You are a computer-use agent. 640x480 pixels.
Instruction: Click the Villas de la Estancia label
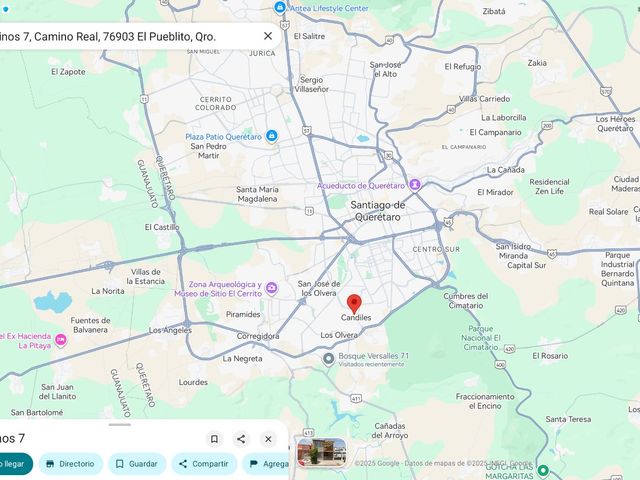146,276
